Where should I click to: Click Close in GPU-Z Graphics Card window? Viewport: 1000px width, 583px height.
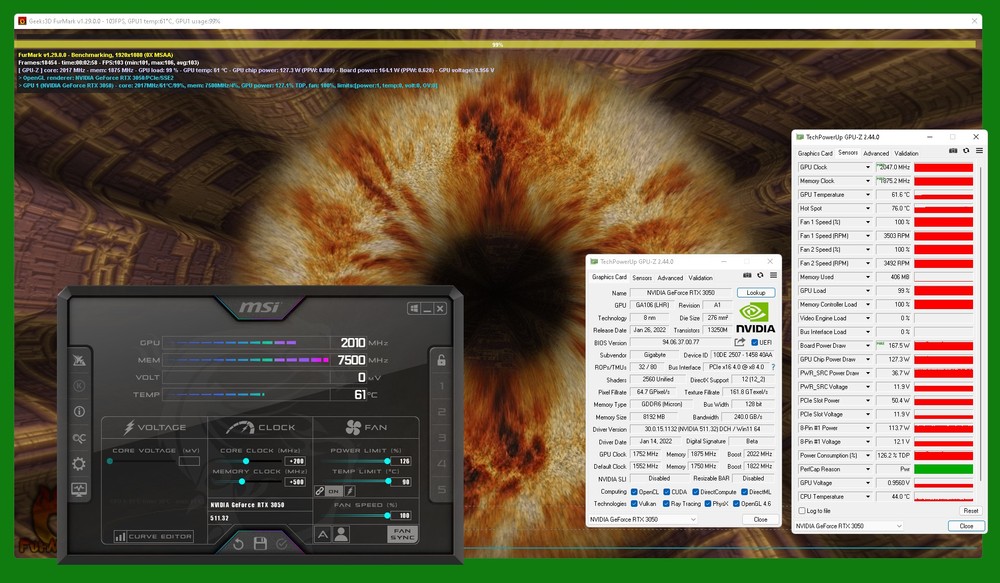pyautogui.click(x=761, y=520)
